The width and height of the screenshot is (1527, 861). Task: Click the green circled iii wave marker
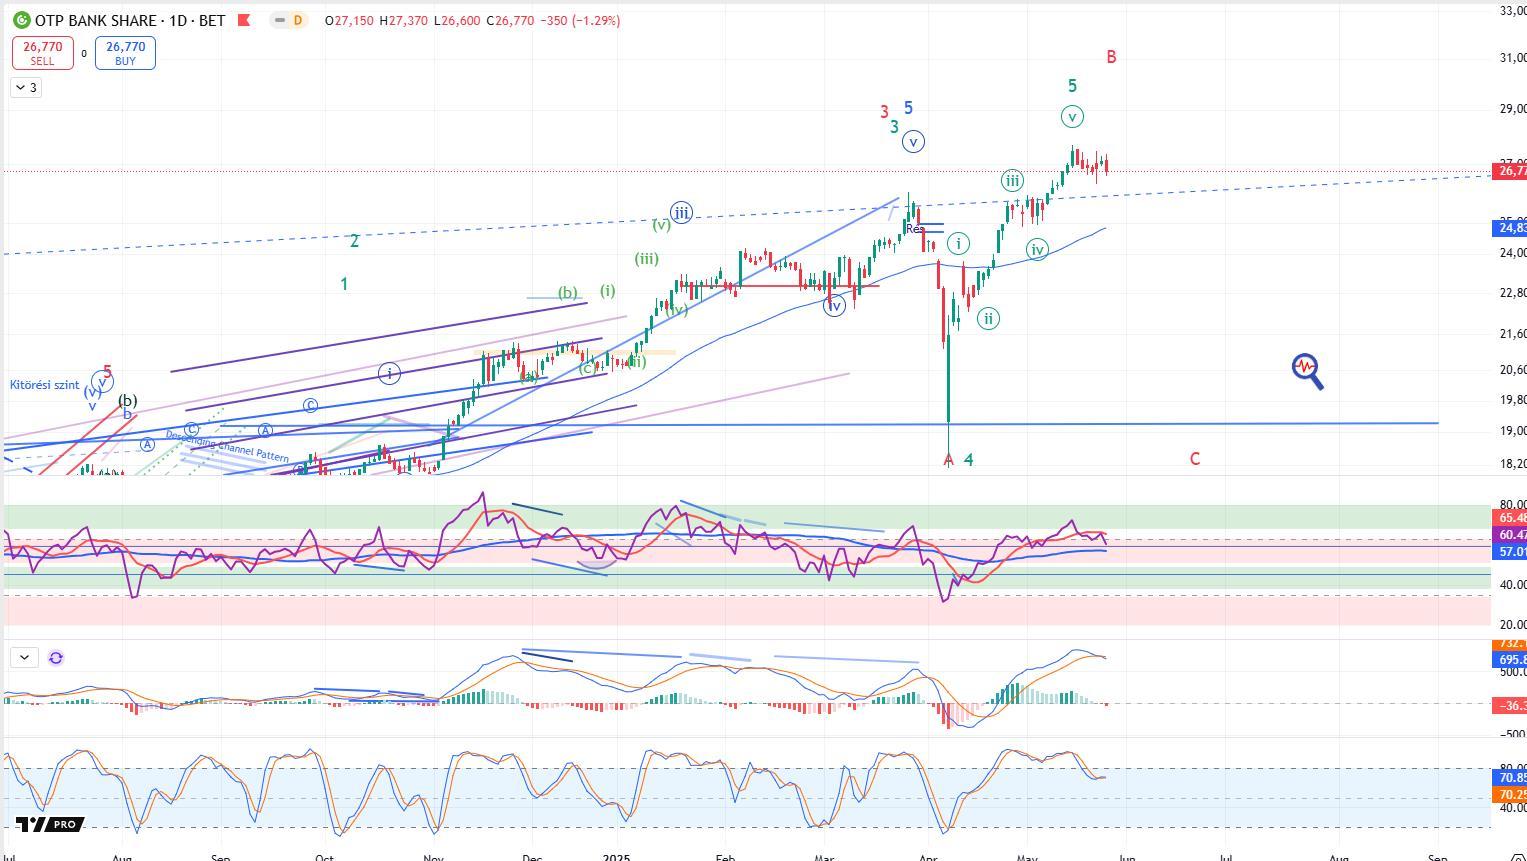coord(1013,181)
